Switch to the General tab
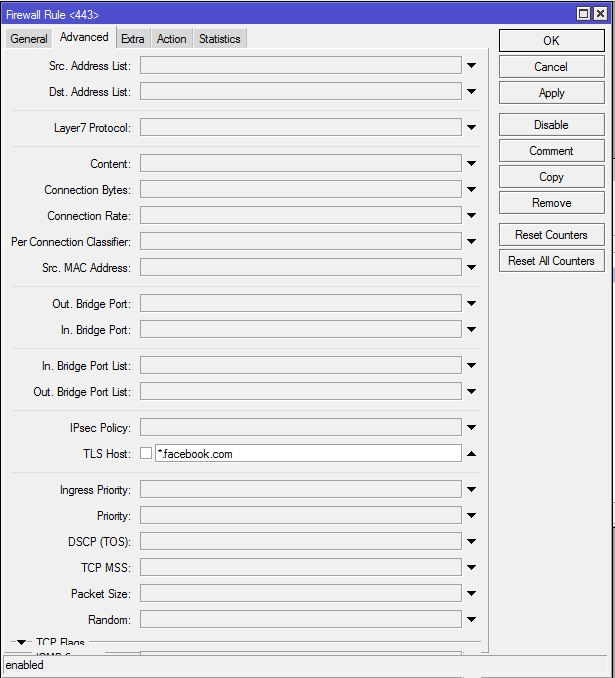The height and width of the screenshot is (678, 615). (x=29, y=39)
